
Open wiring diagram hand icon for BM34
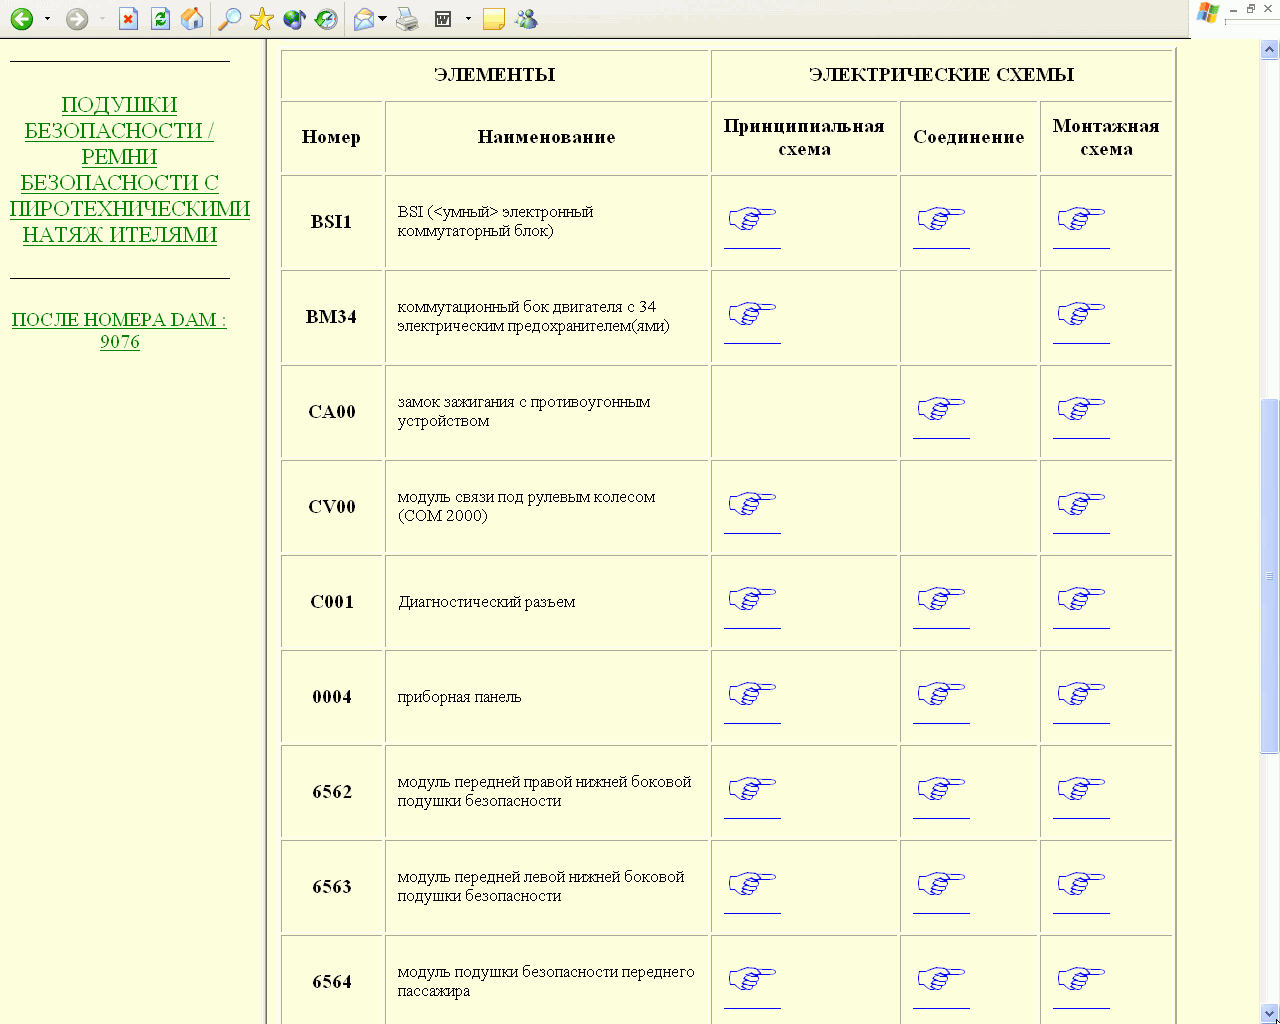tap(1081, 313)
